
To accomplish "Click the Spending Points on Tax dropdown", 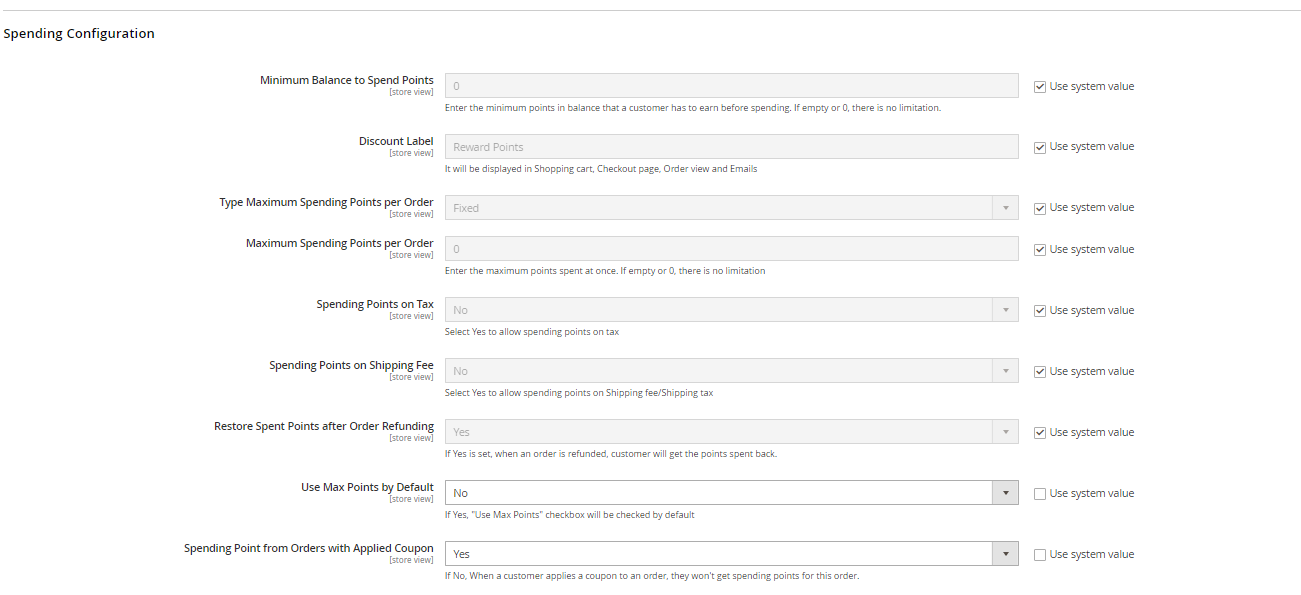I will 731,310.
